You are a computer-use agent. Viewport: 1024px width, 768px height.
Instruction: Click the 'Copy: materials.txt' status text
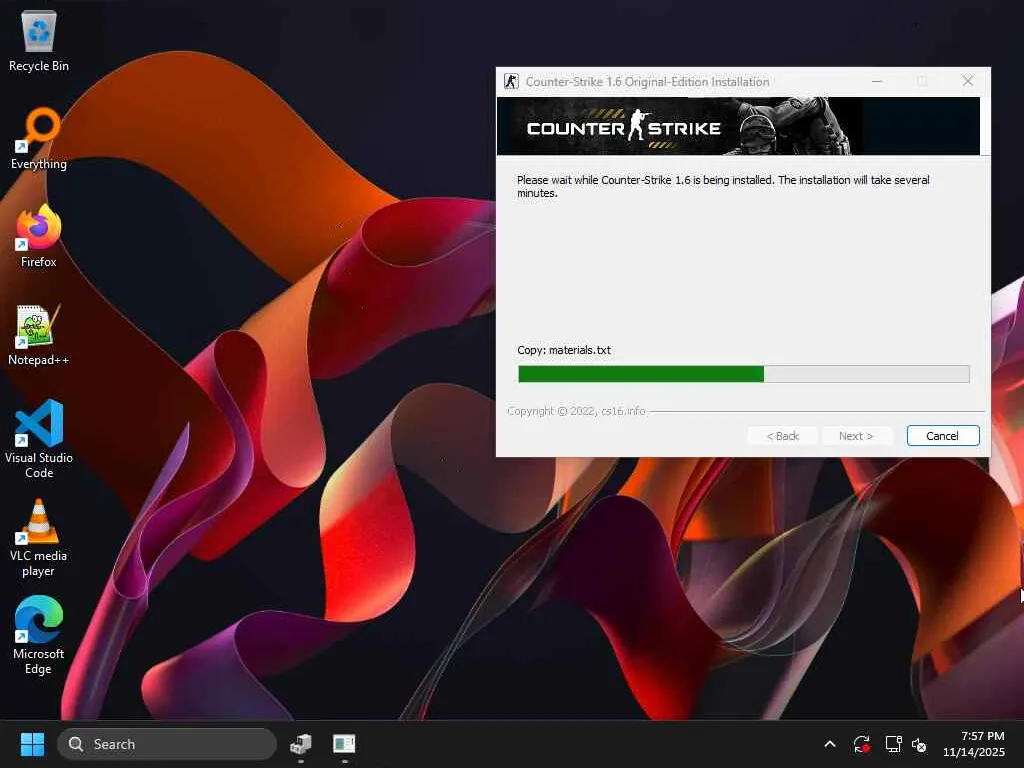pyautogui.click(x=564, y=350)
